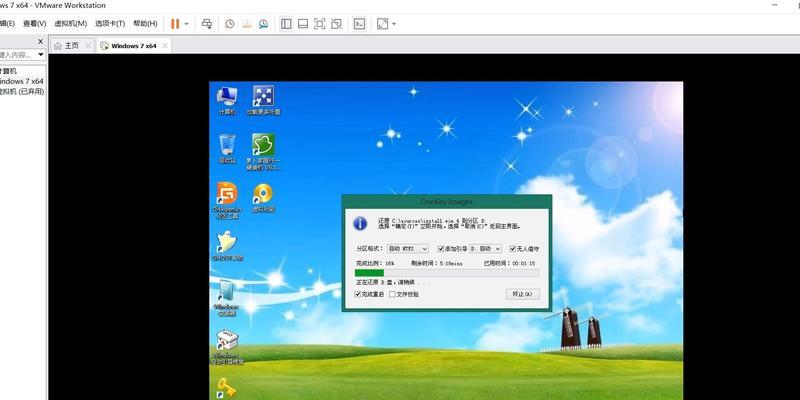The height and width of the screenshot is (400, 800).
Task: Click the green restore progress bar
Action: (447, 273)
